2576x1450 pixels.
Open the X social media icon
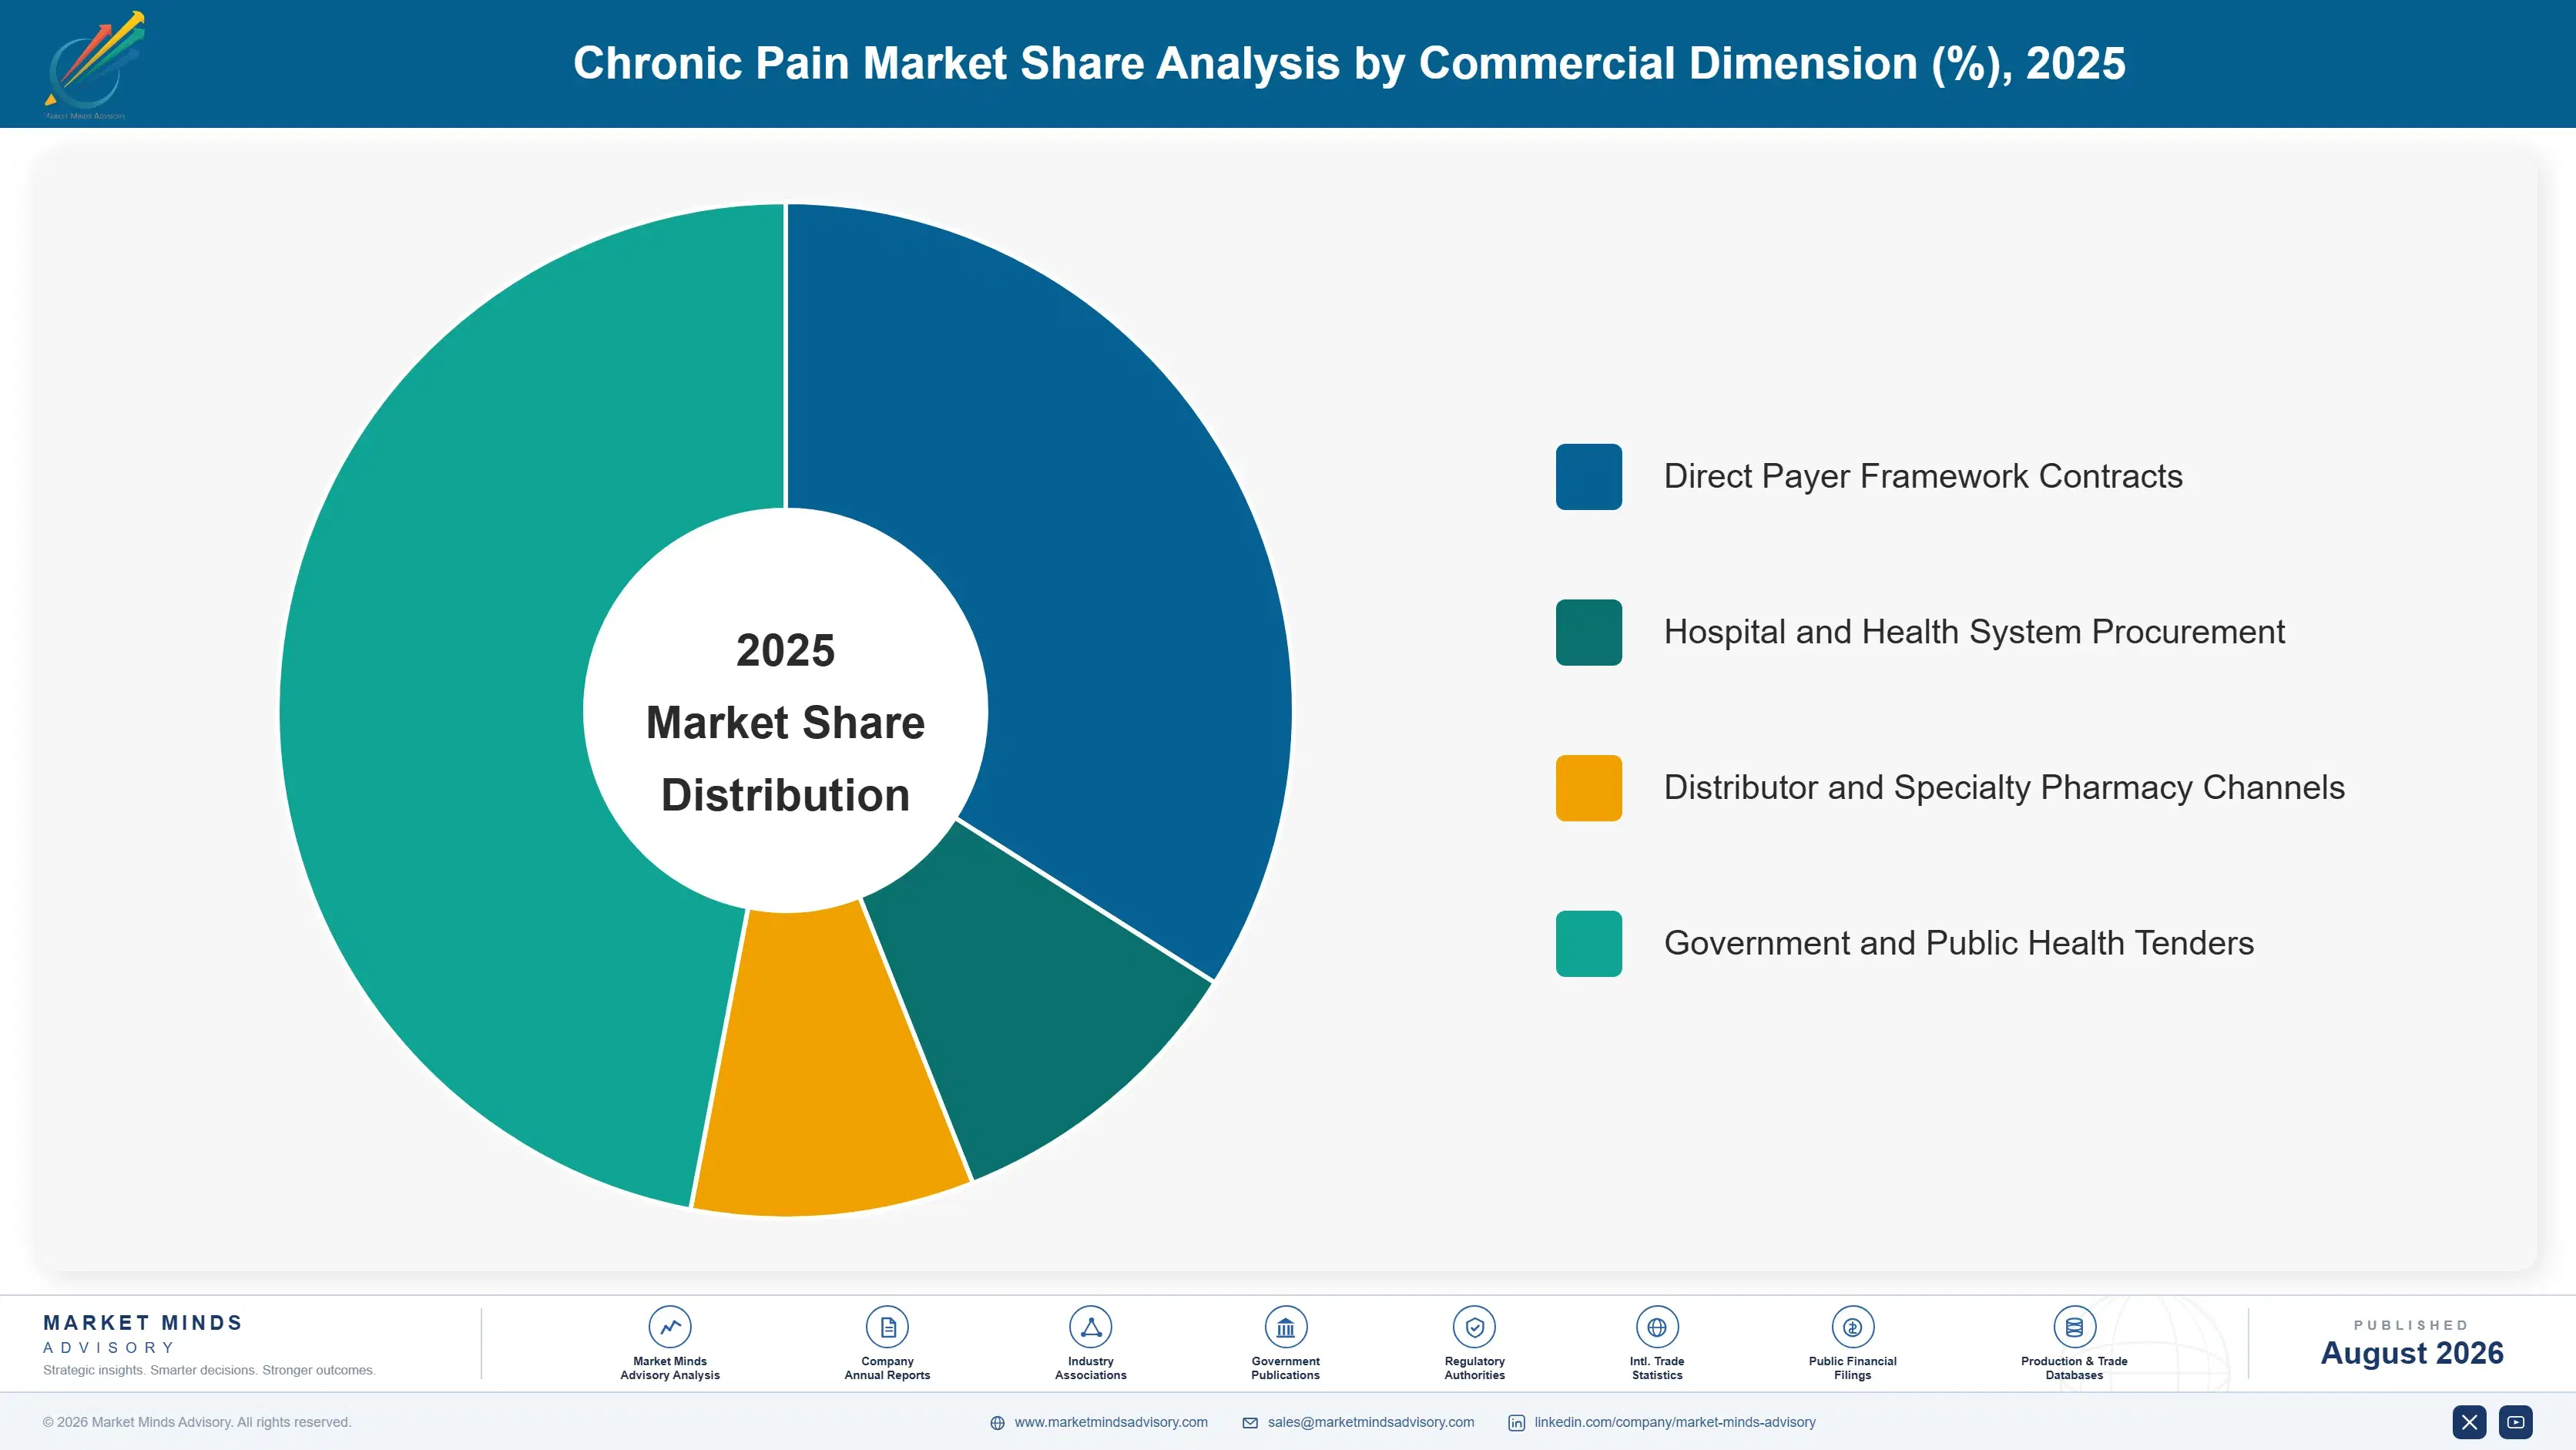(x=2469, y=1422)
